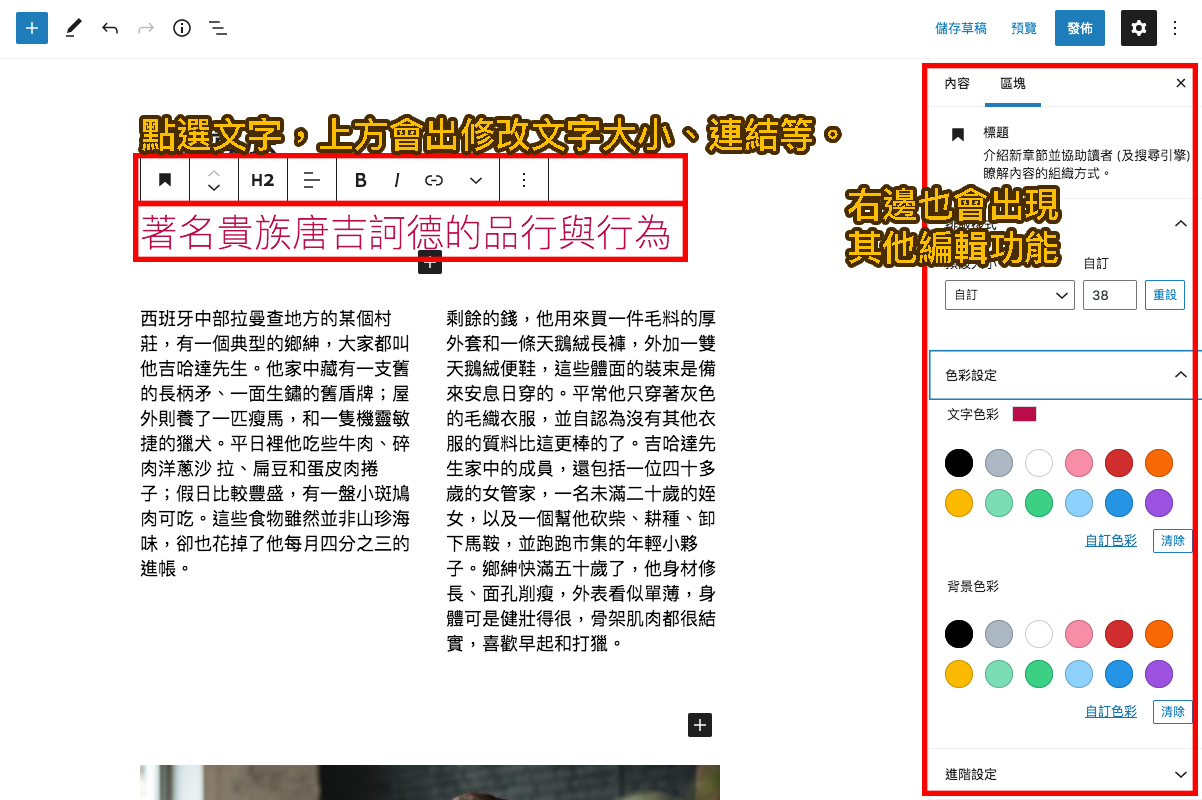Open the list view outline icon

point(217,28)
